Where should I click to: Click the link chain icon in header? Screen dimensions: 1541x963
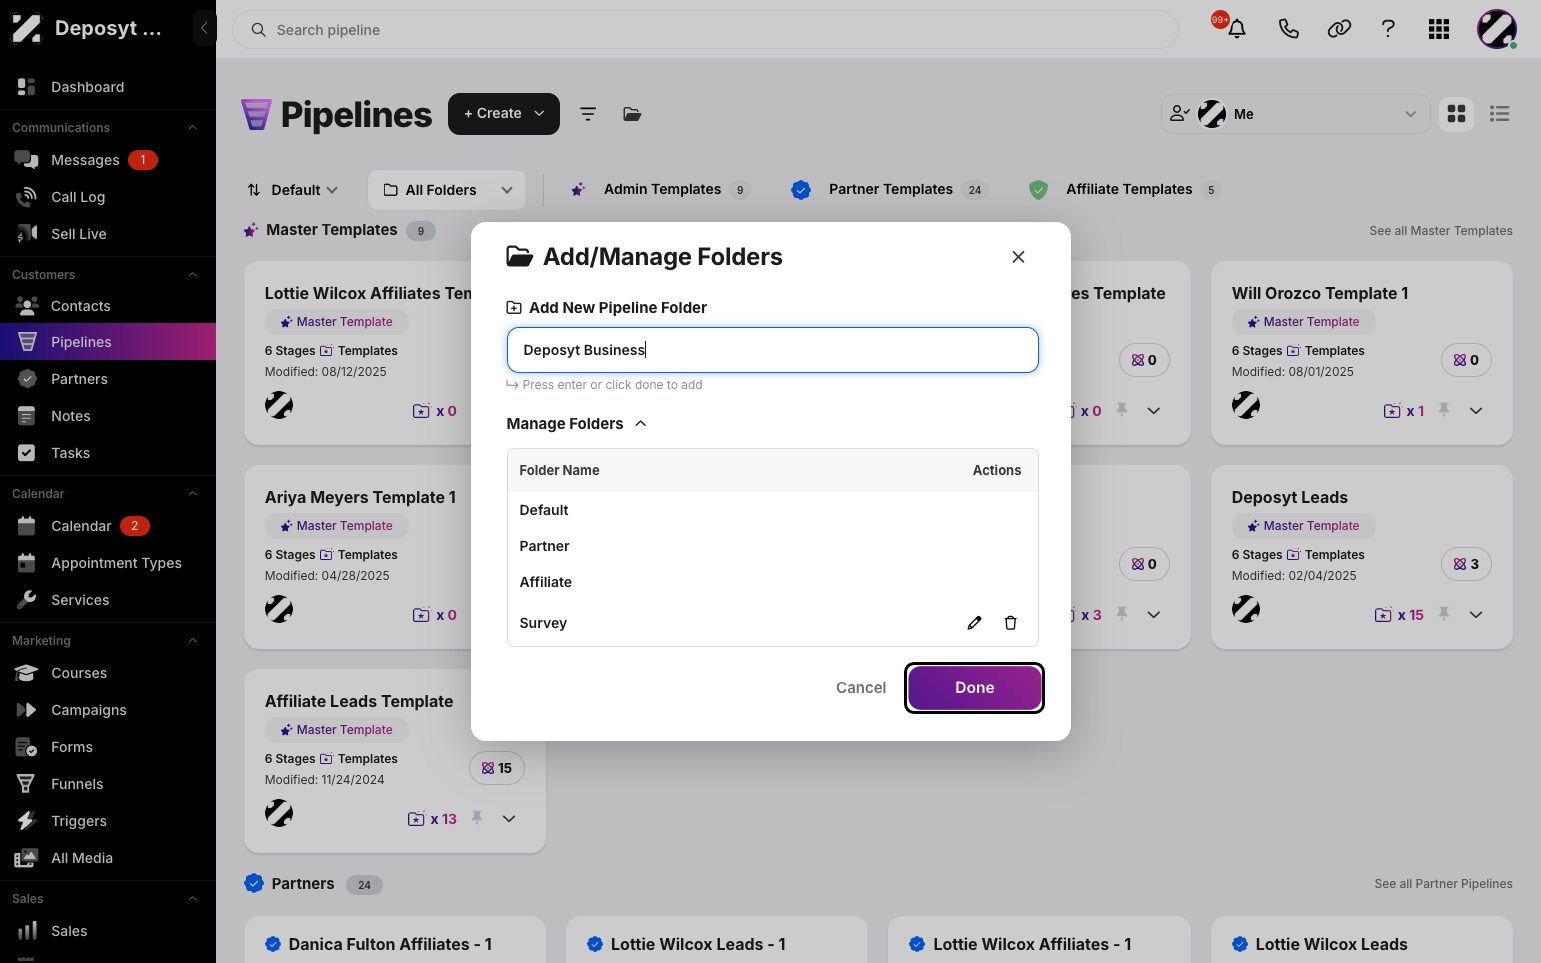1339,29
